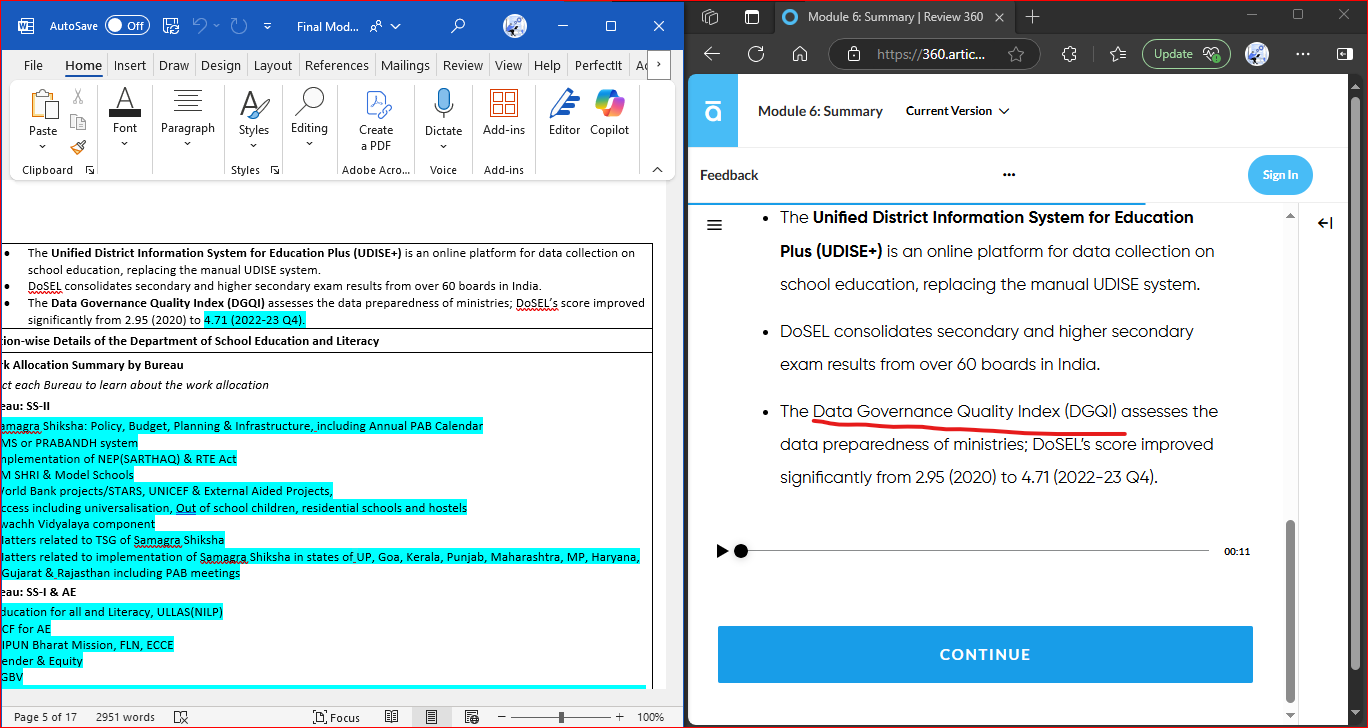The height and width of the screenshot is (728, 1368).
Task: Open the Paragraph group dropdown
Action: (x=188, y=118)
